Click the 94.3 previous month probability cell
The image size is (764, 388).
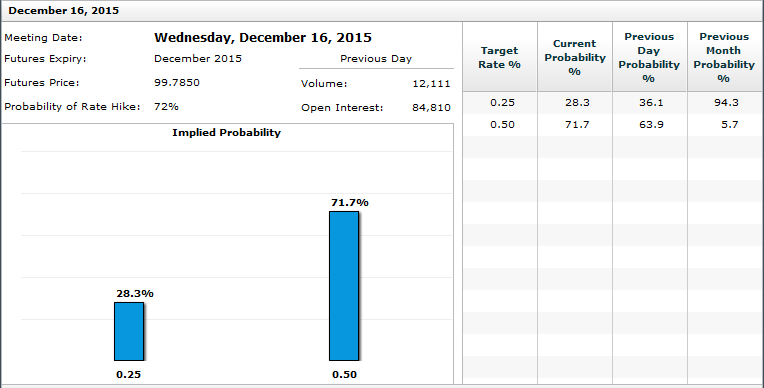[x=725, y=103]
